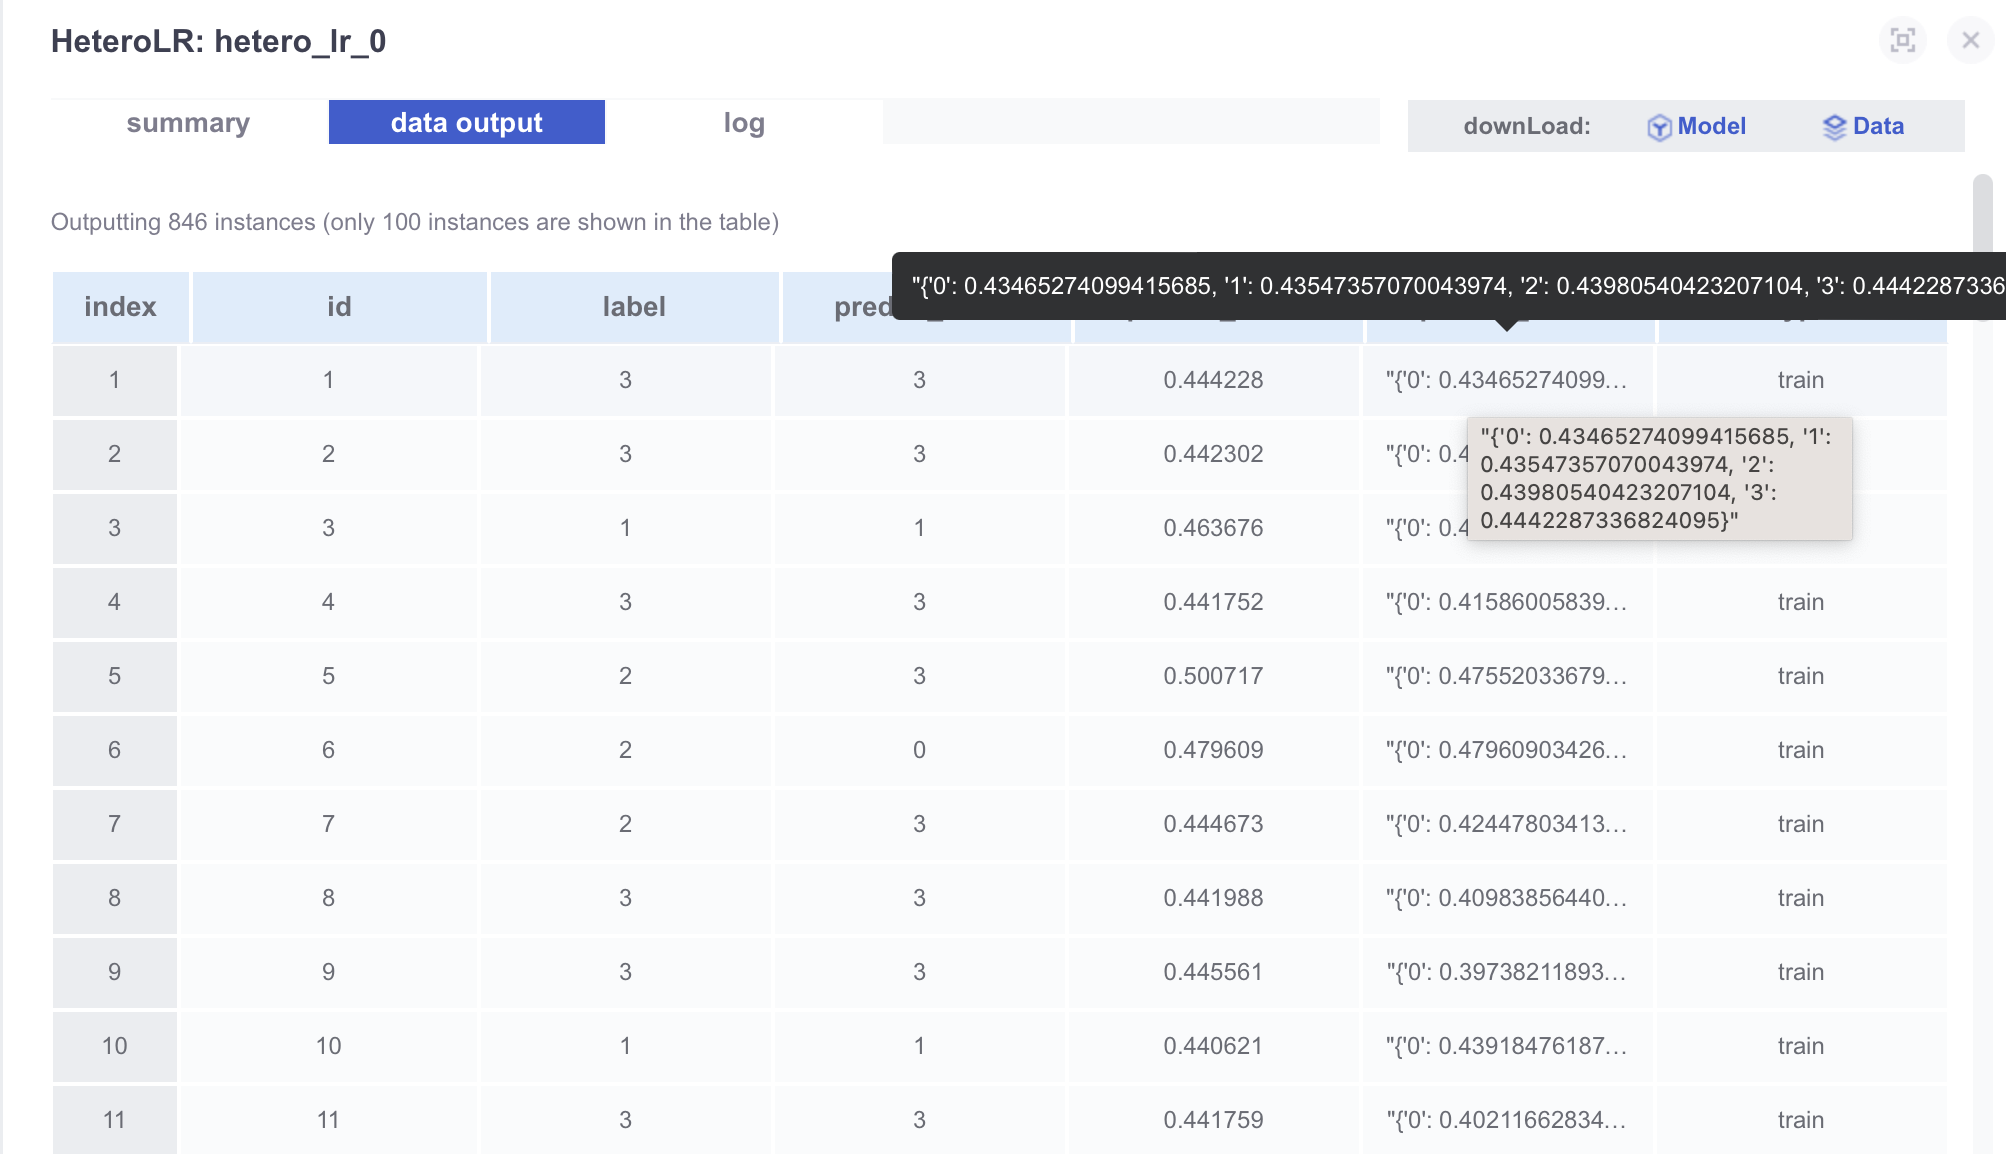This screenshot has height=1154, width=2006.
Task: Download the Data output
Action: (x=1879, y=126)
